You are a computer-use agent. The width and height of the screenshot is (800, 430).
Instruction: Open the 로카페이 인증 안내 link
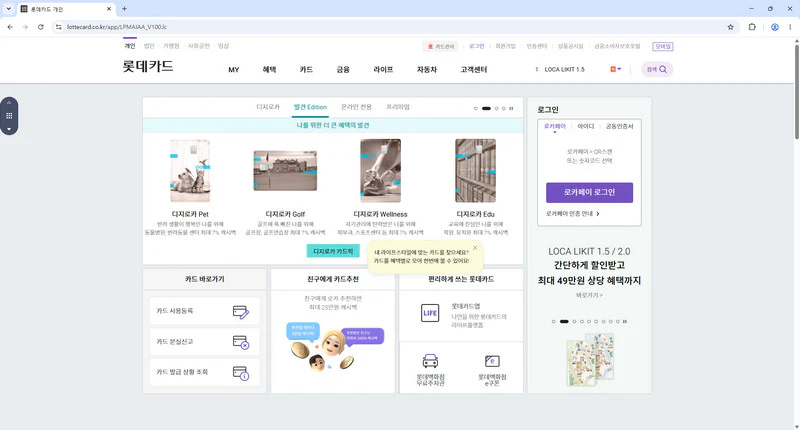[572, 214]
